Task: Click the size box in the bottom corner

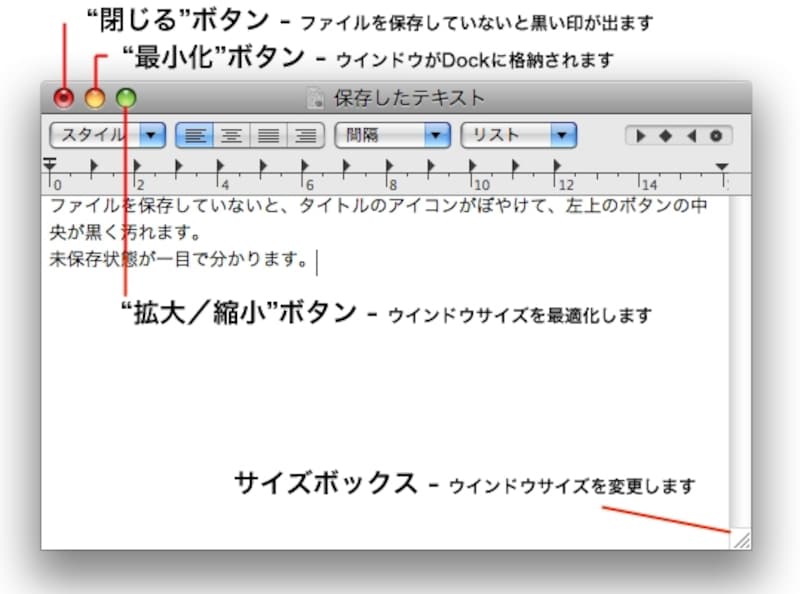Action: 741,541
